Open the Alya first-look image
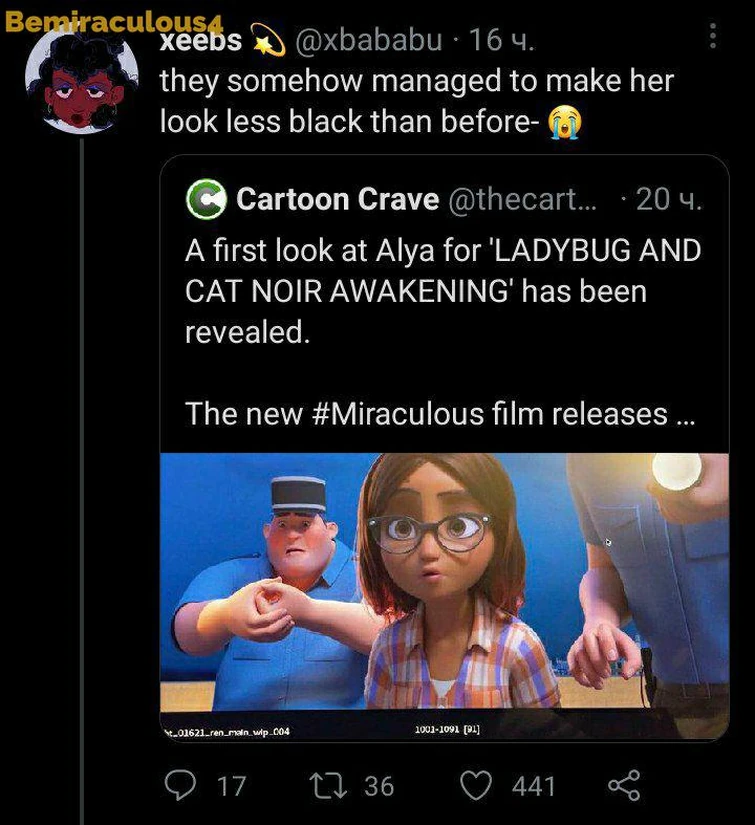The image size is (755, 825). (444, 595)
